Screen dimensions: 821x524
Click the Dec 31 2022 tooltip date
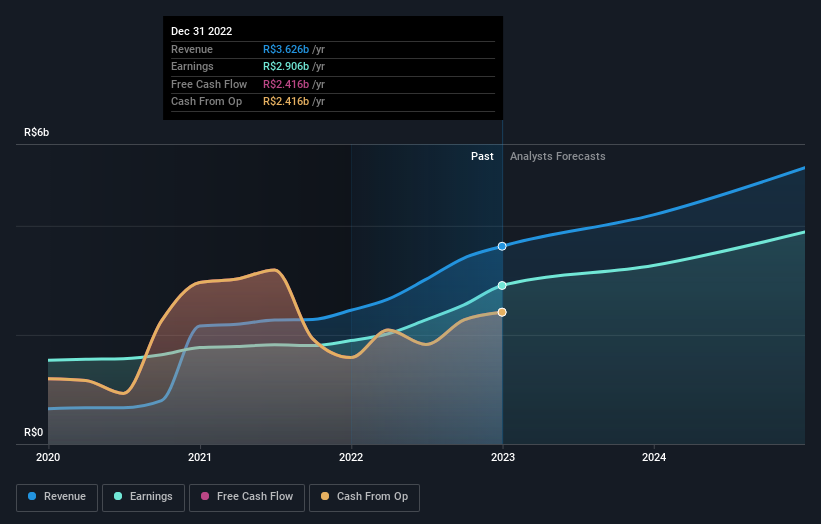point(202,31)
